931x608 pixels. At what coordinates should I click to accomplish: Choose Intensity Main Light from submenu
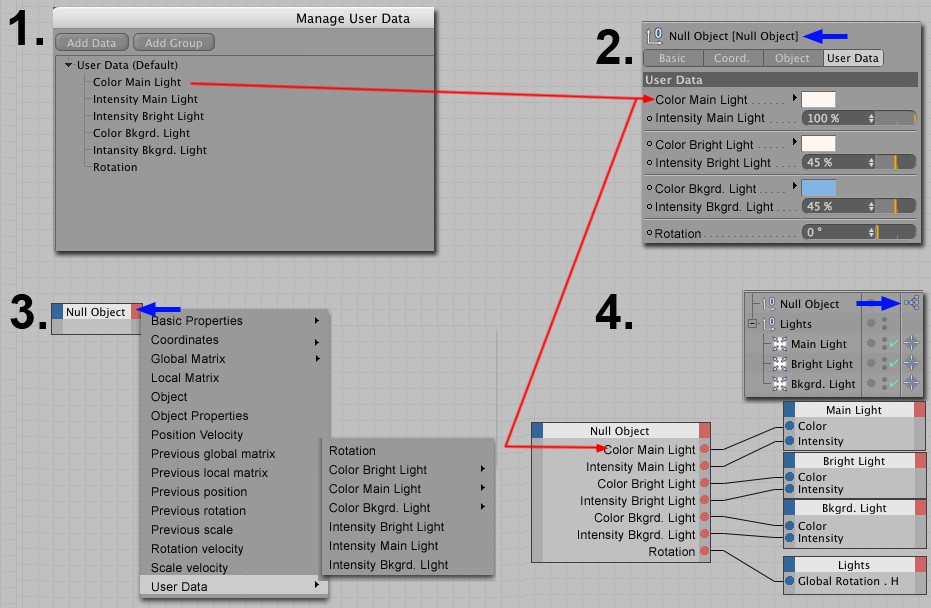click(x=383, y=546)
